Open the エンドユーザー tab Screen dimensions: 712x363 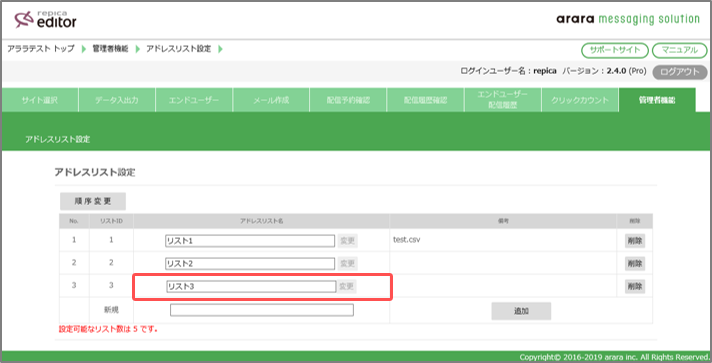coord(194,100)
